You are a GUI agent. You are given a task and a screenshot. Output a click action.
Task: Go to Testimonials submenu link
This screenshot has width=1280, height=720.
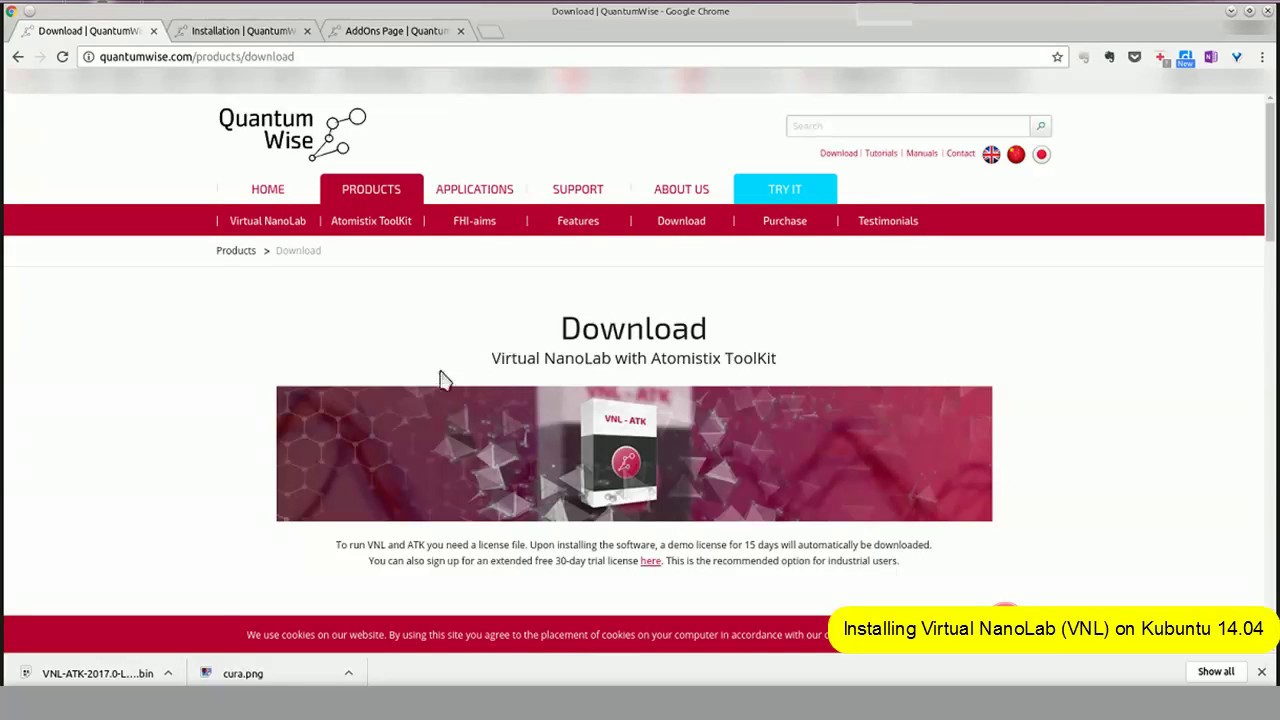point(888,221)
